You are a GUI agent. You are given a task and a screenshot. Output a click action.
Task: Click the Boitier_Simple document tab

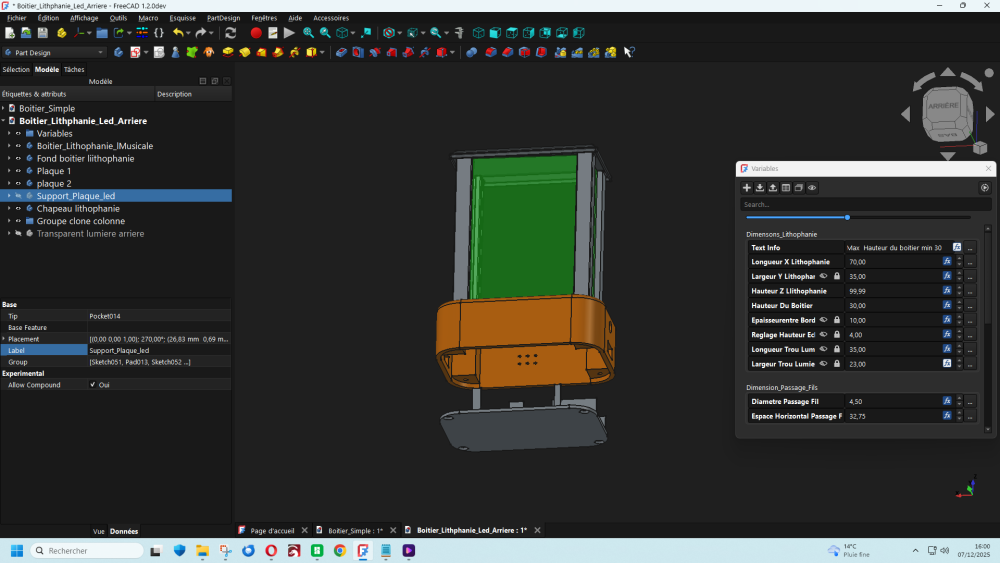352,530
